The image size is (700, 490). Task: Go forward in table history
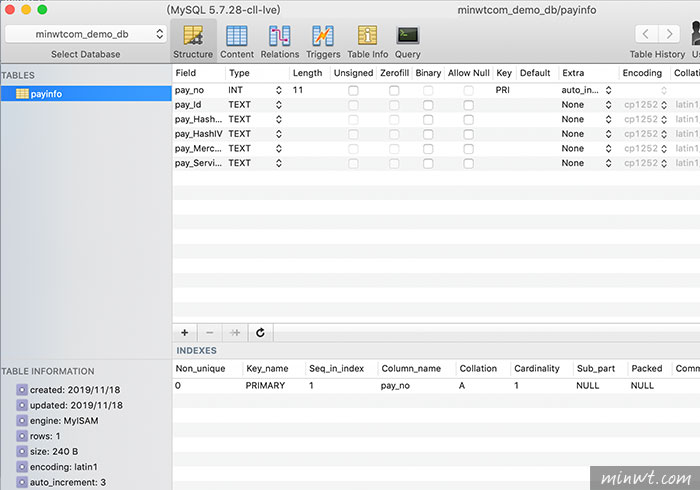pyautogui.click(x=669, y=34)
